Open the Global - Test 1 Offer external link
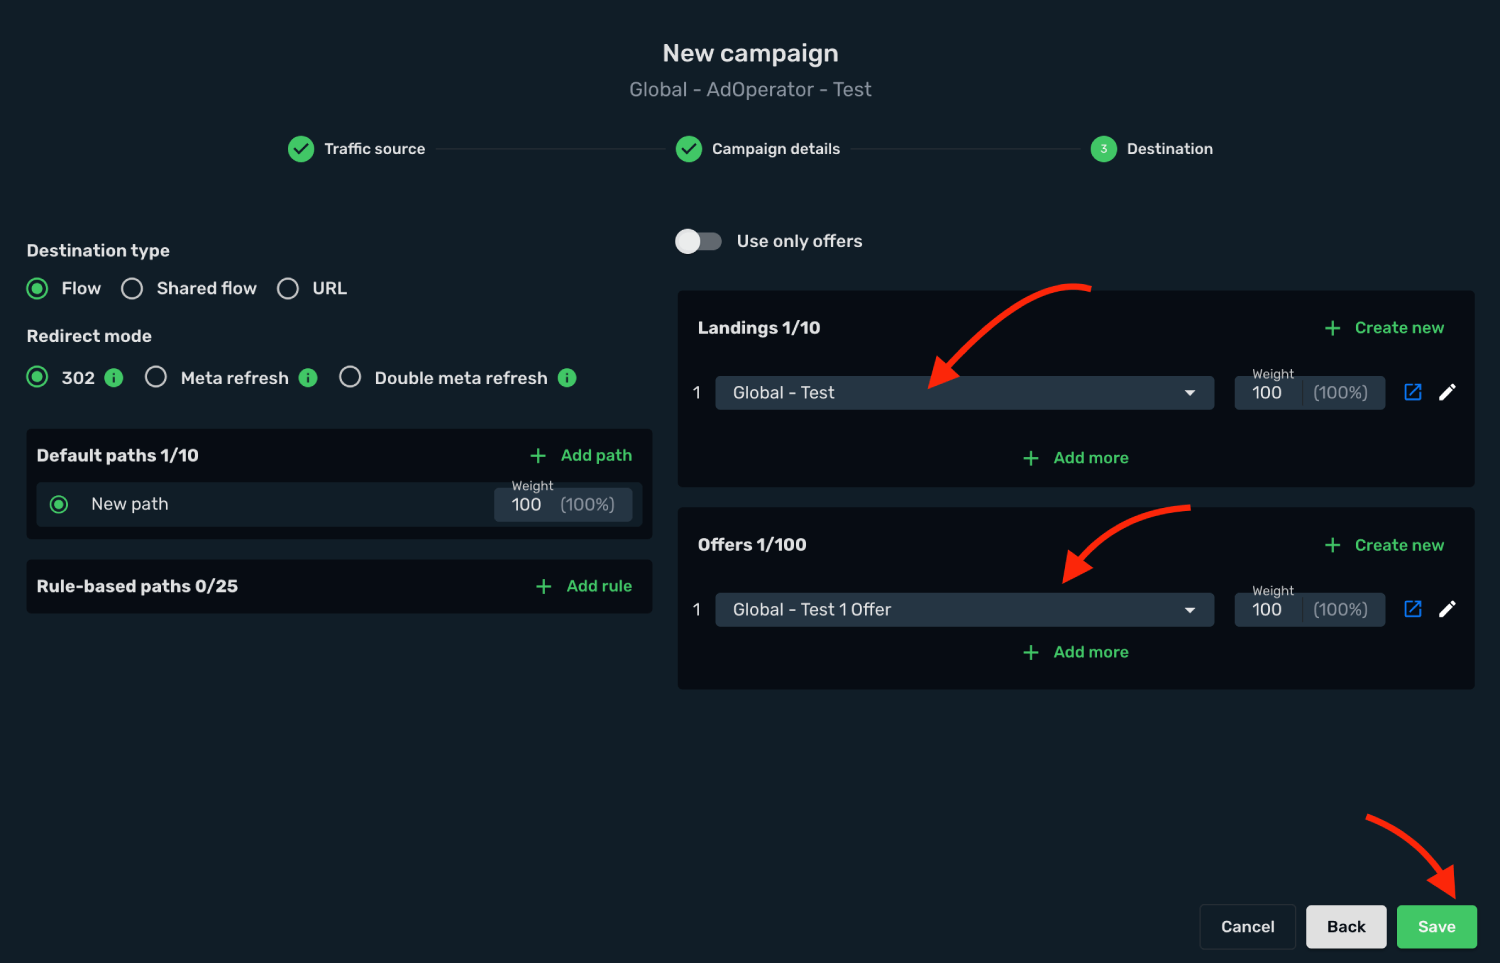 tap(1413, 609)
